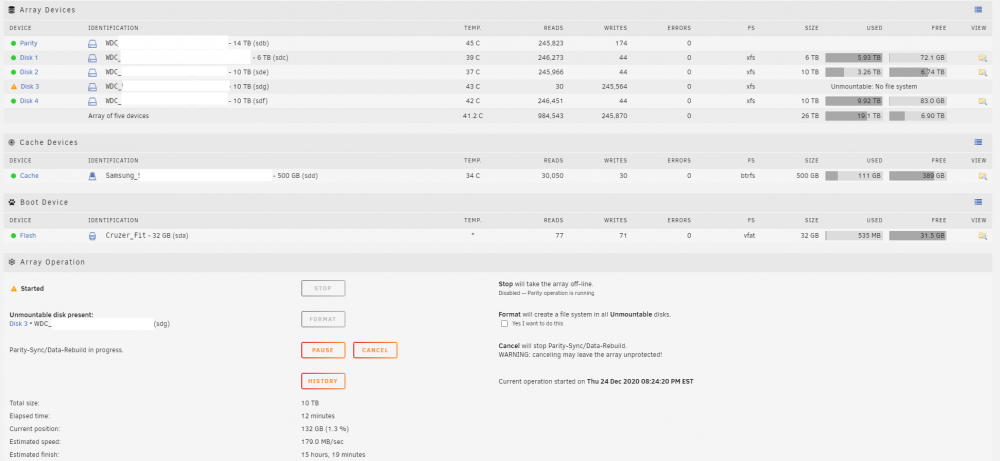Click Cache Samsung drive icon

point(92,175)
